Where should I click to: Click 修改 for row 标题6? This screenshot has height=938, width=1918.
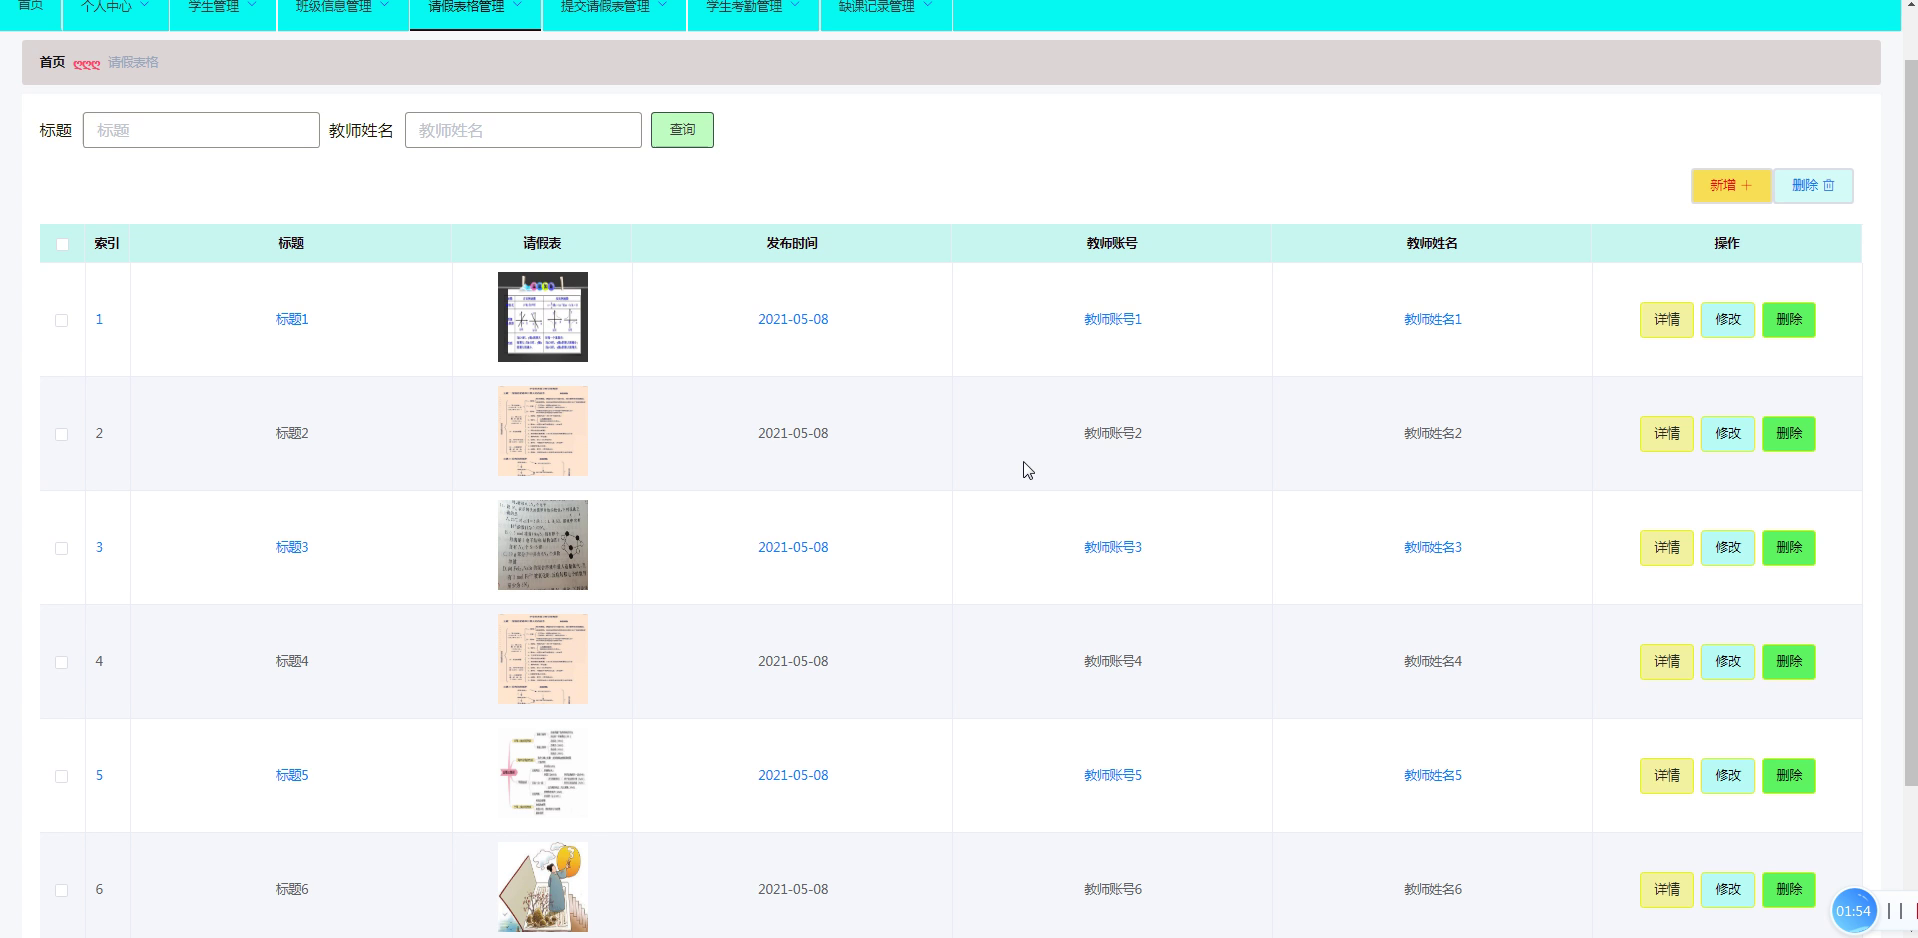(x=1728, y=890)
